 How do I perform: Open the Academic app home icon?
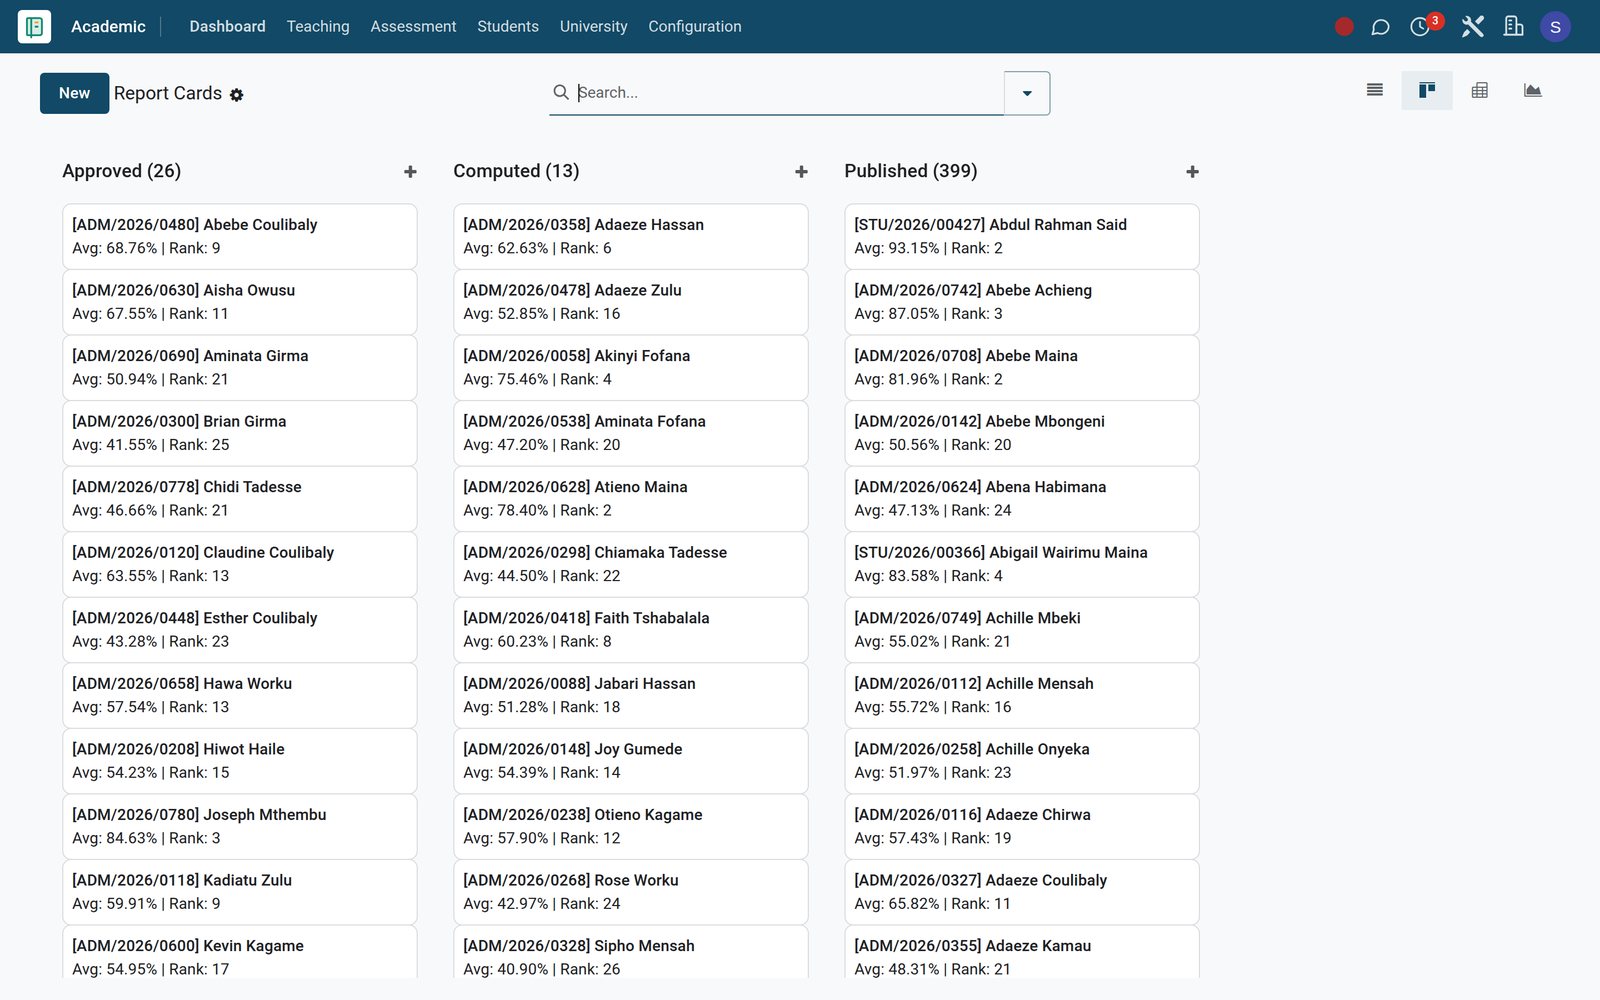pos(34,27)
